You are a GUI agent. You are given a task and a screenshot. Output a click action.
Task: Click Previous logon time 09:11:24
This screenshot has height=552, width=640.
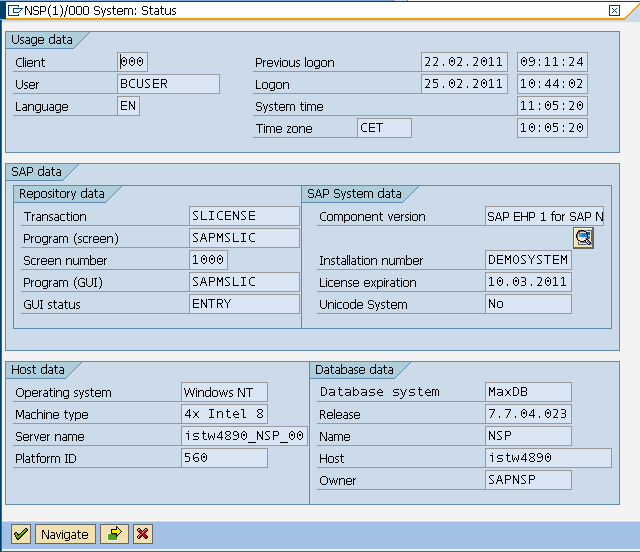tap(552, 62)
